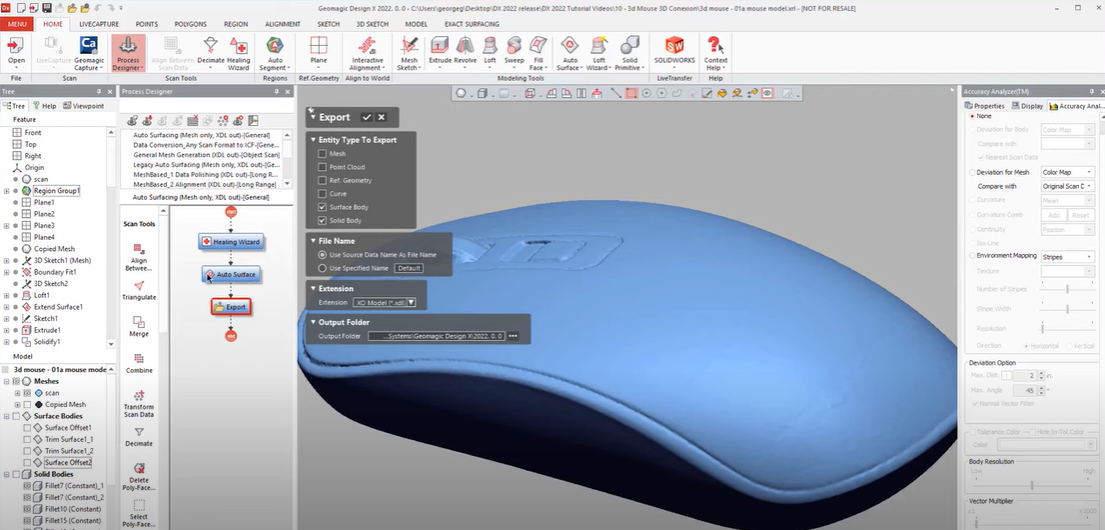The image size is (1105, 530).
Task: Open Geomagic Capture tool
Action: (89, 53)
